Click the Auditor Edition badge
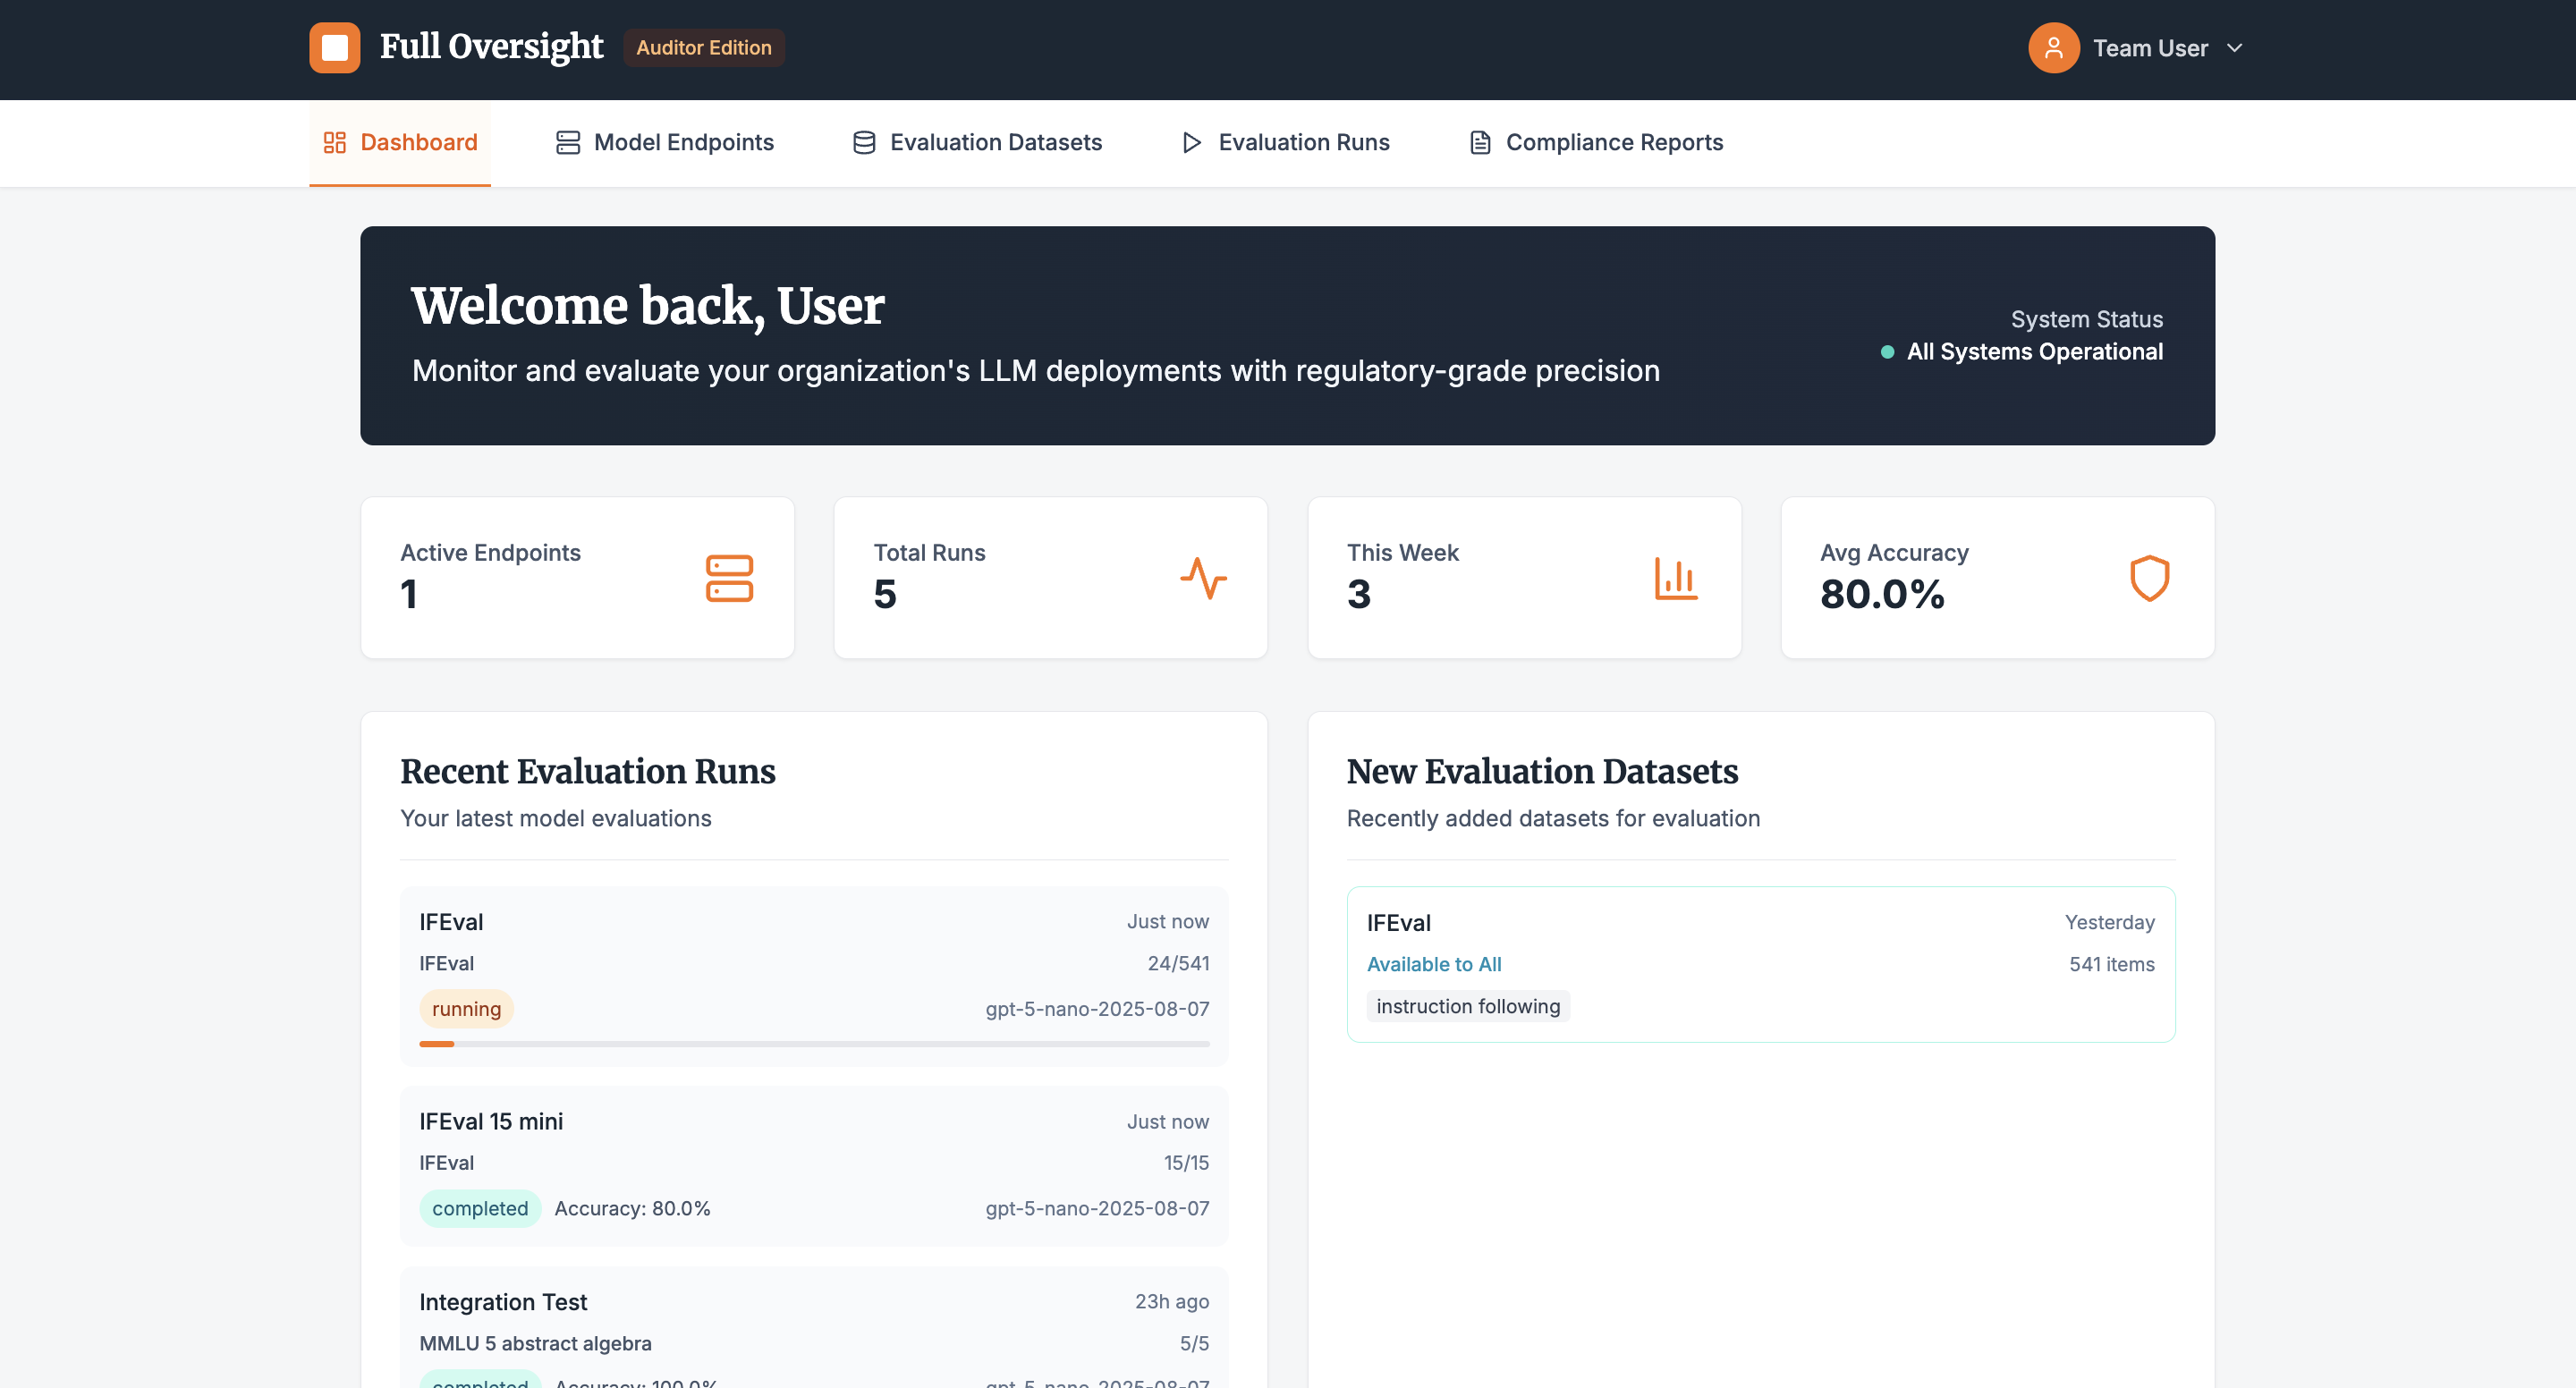Image resolution: width=2576 pixels, height=1388 pixels. [703, 47]
